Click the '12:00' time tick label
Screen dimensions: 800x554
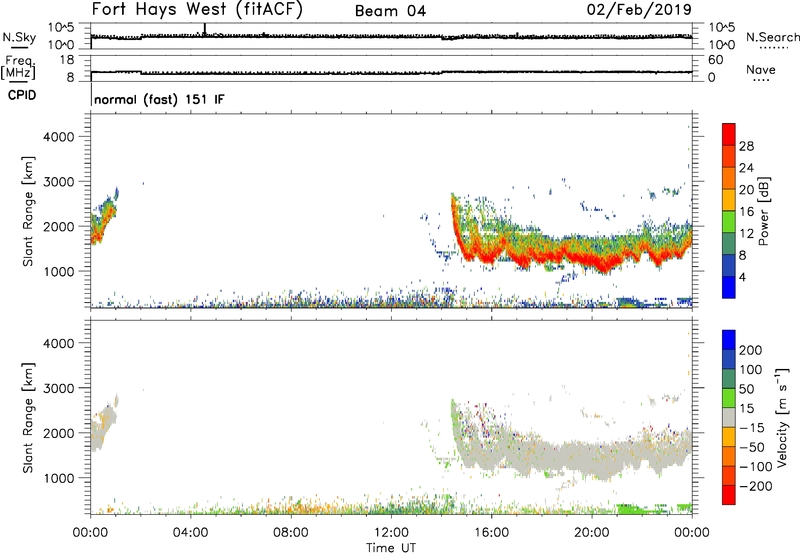click(391, 533)
